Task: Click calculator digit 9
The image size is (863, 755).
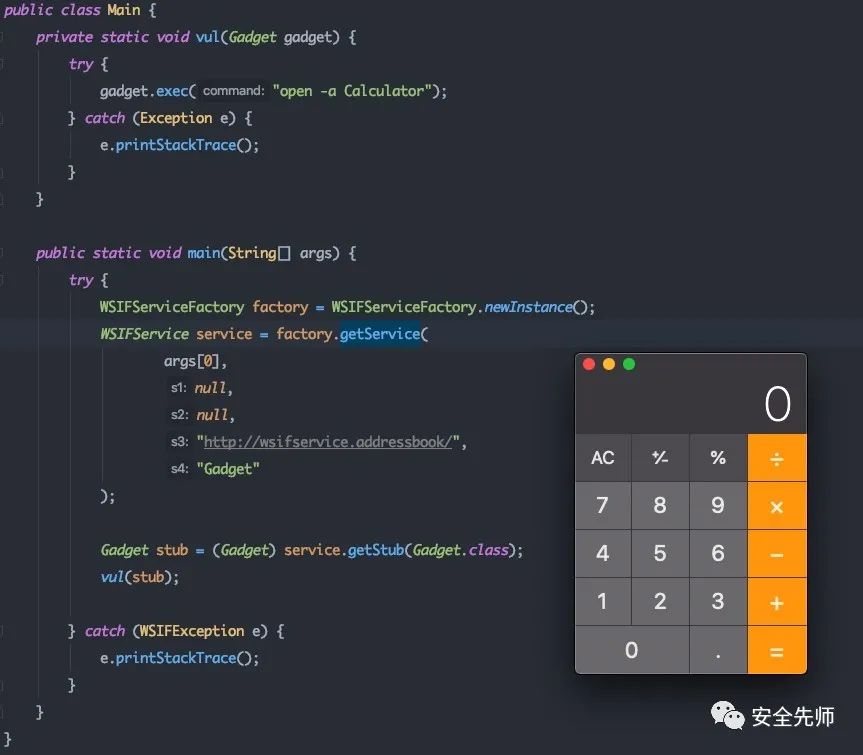Action: tap(718, 506)
